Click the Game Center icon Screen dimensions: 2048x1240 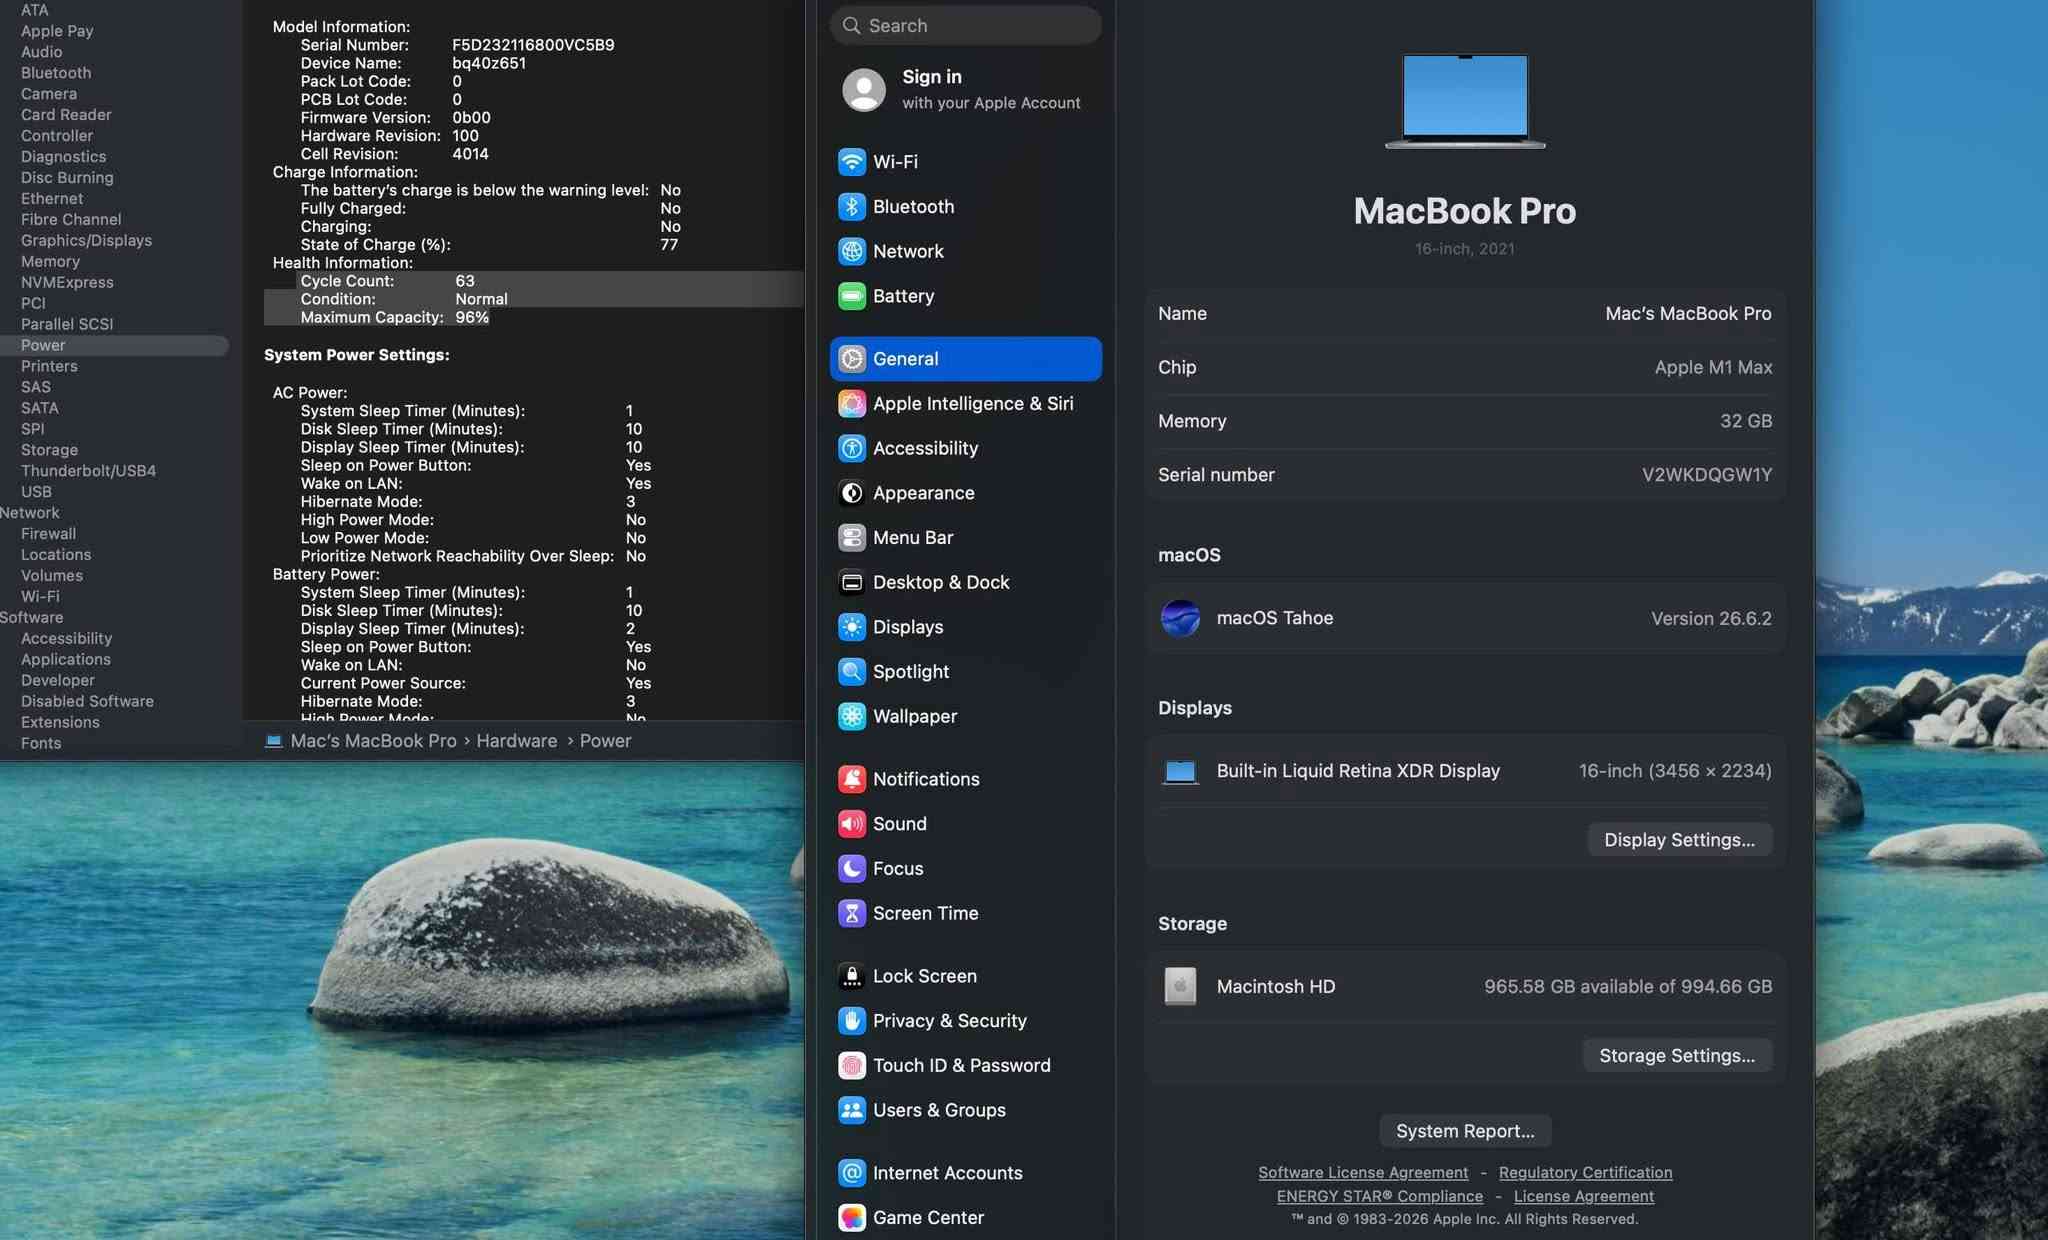(851, 1218)
